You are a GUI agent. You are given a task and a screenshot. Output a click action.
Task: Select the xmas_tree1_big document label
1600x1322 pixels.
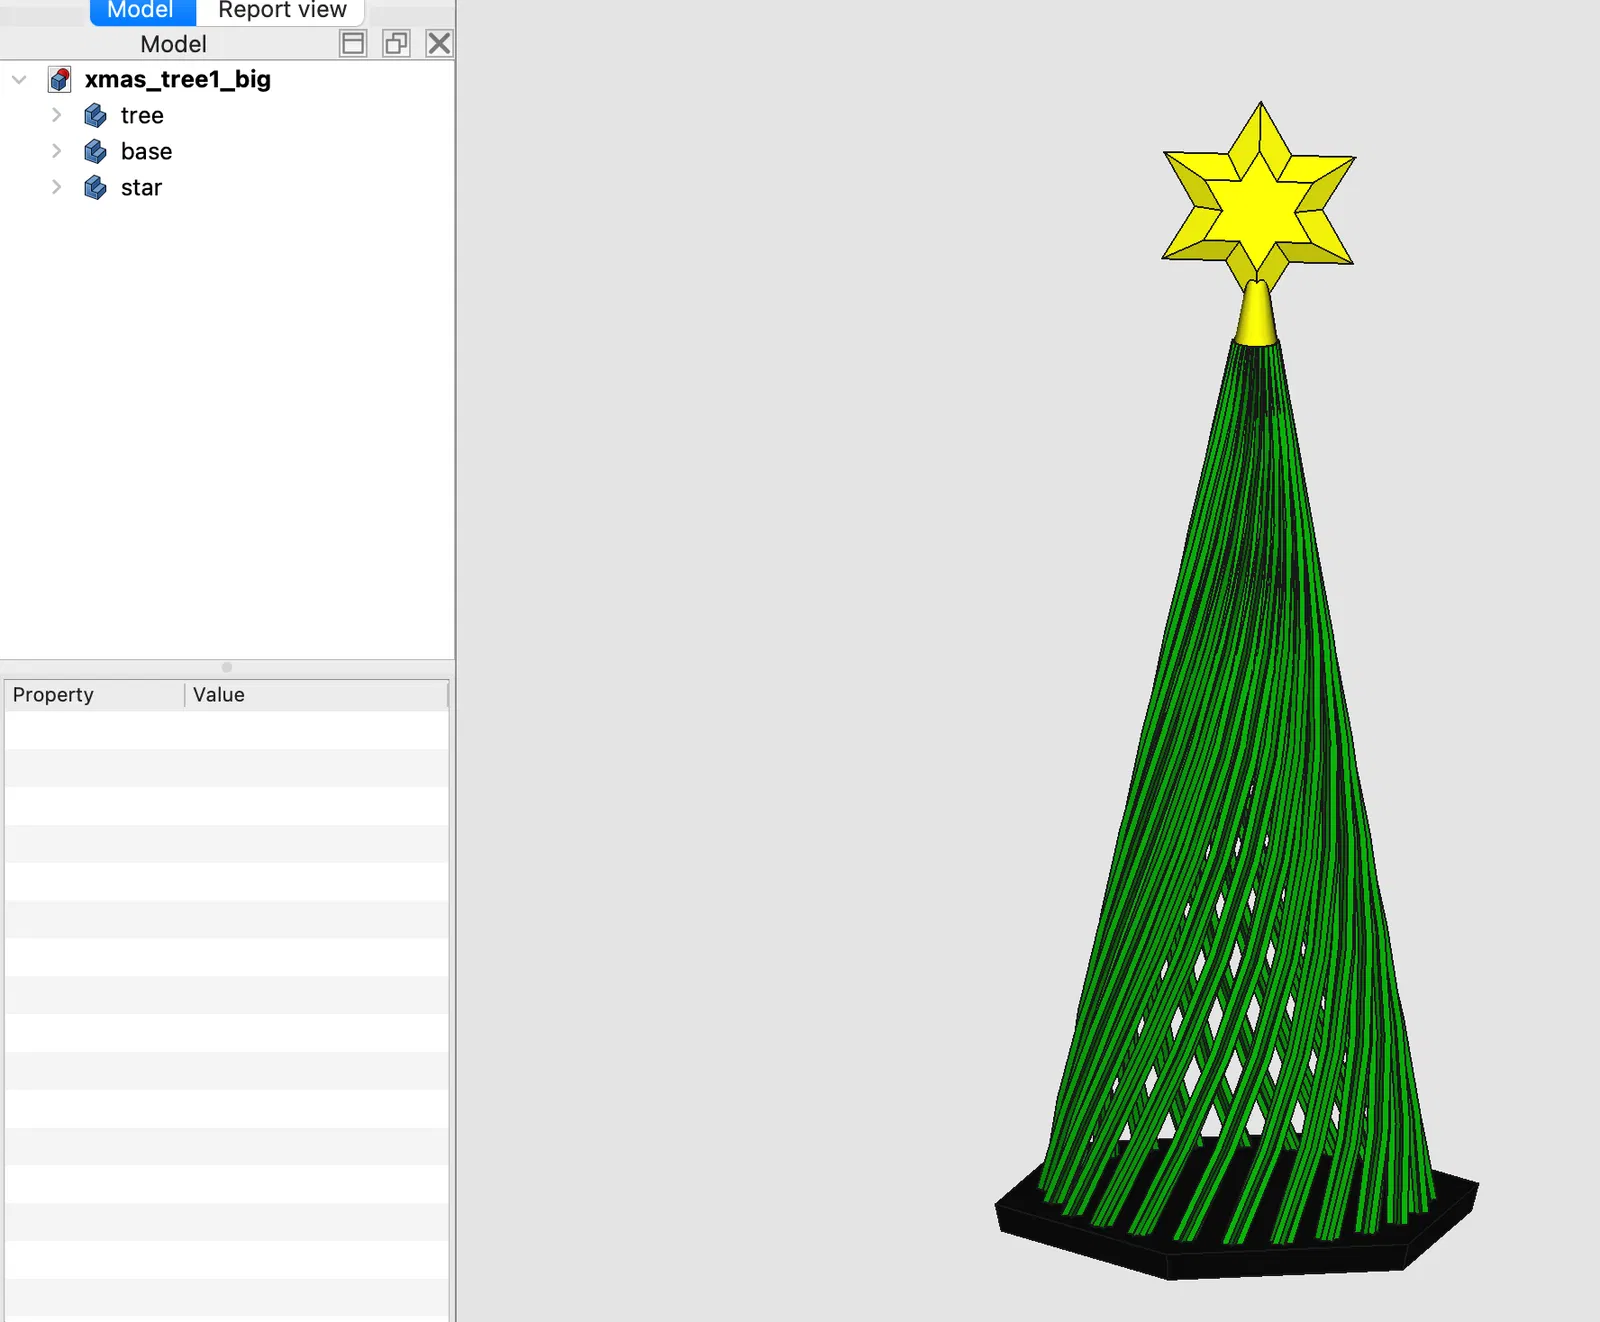pos(178,79)
